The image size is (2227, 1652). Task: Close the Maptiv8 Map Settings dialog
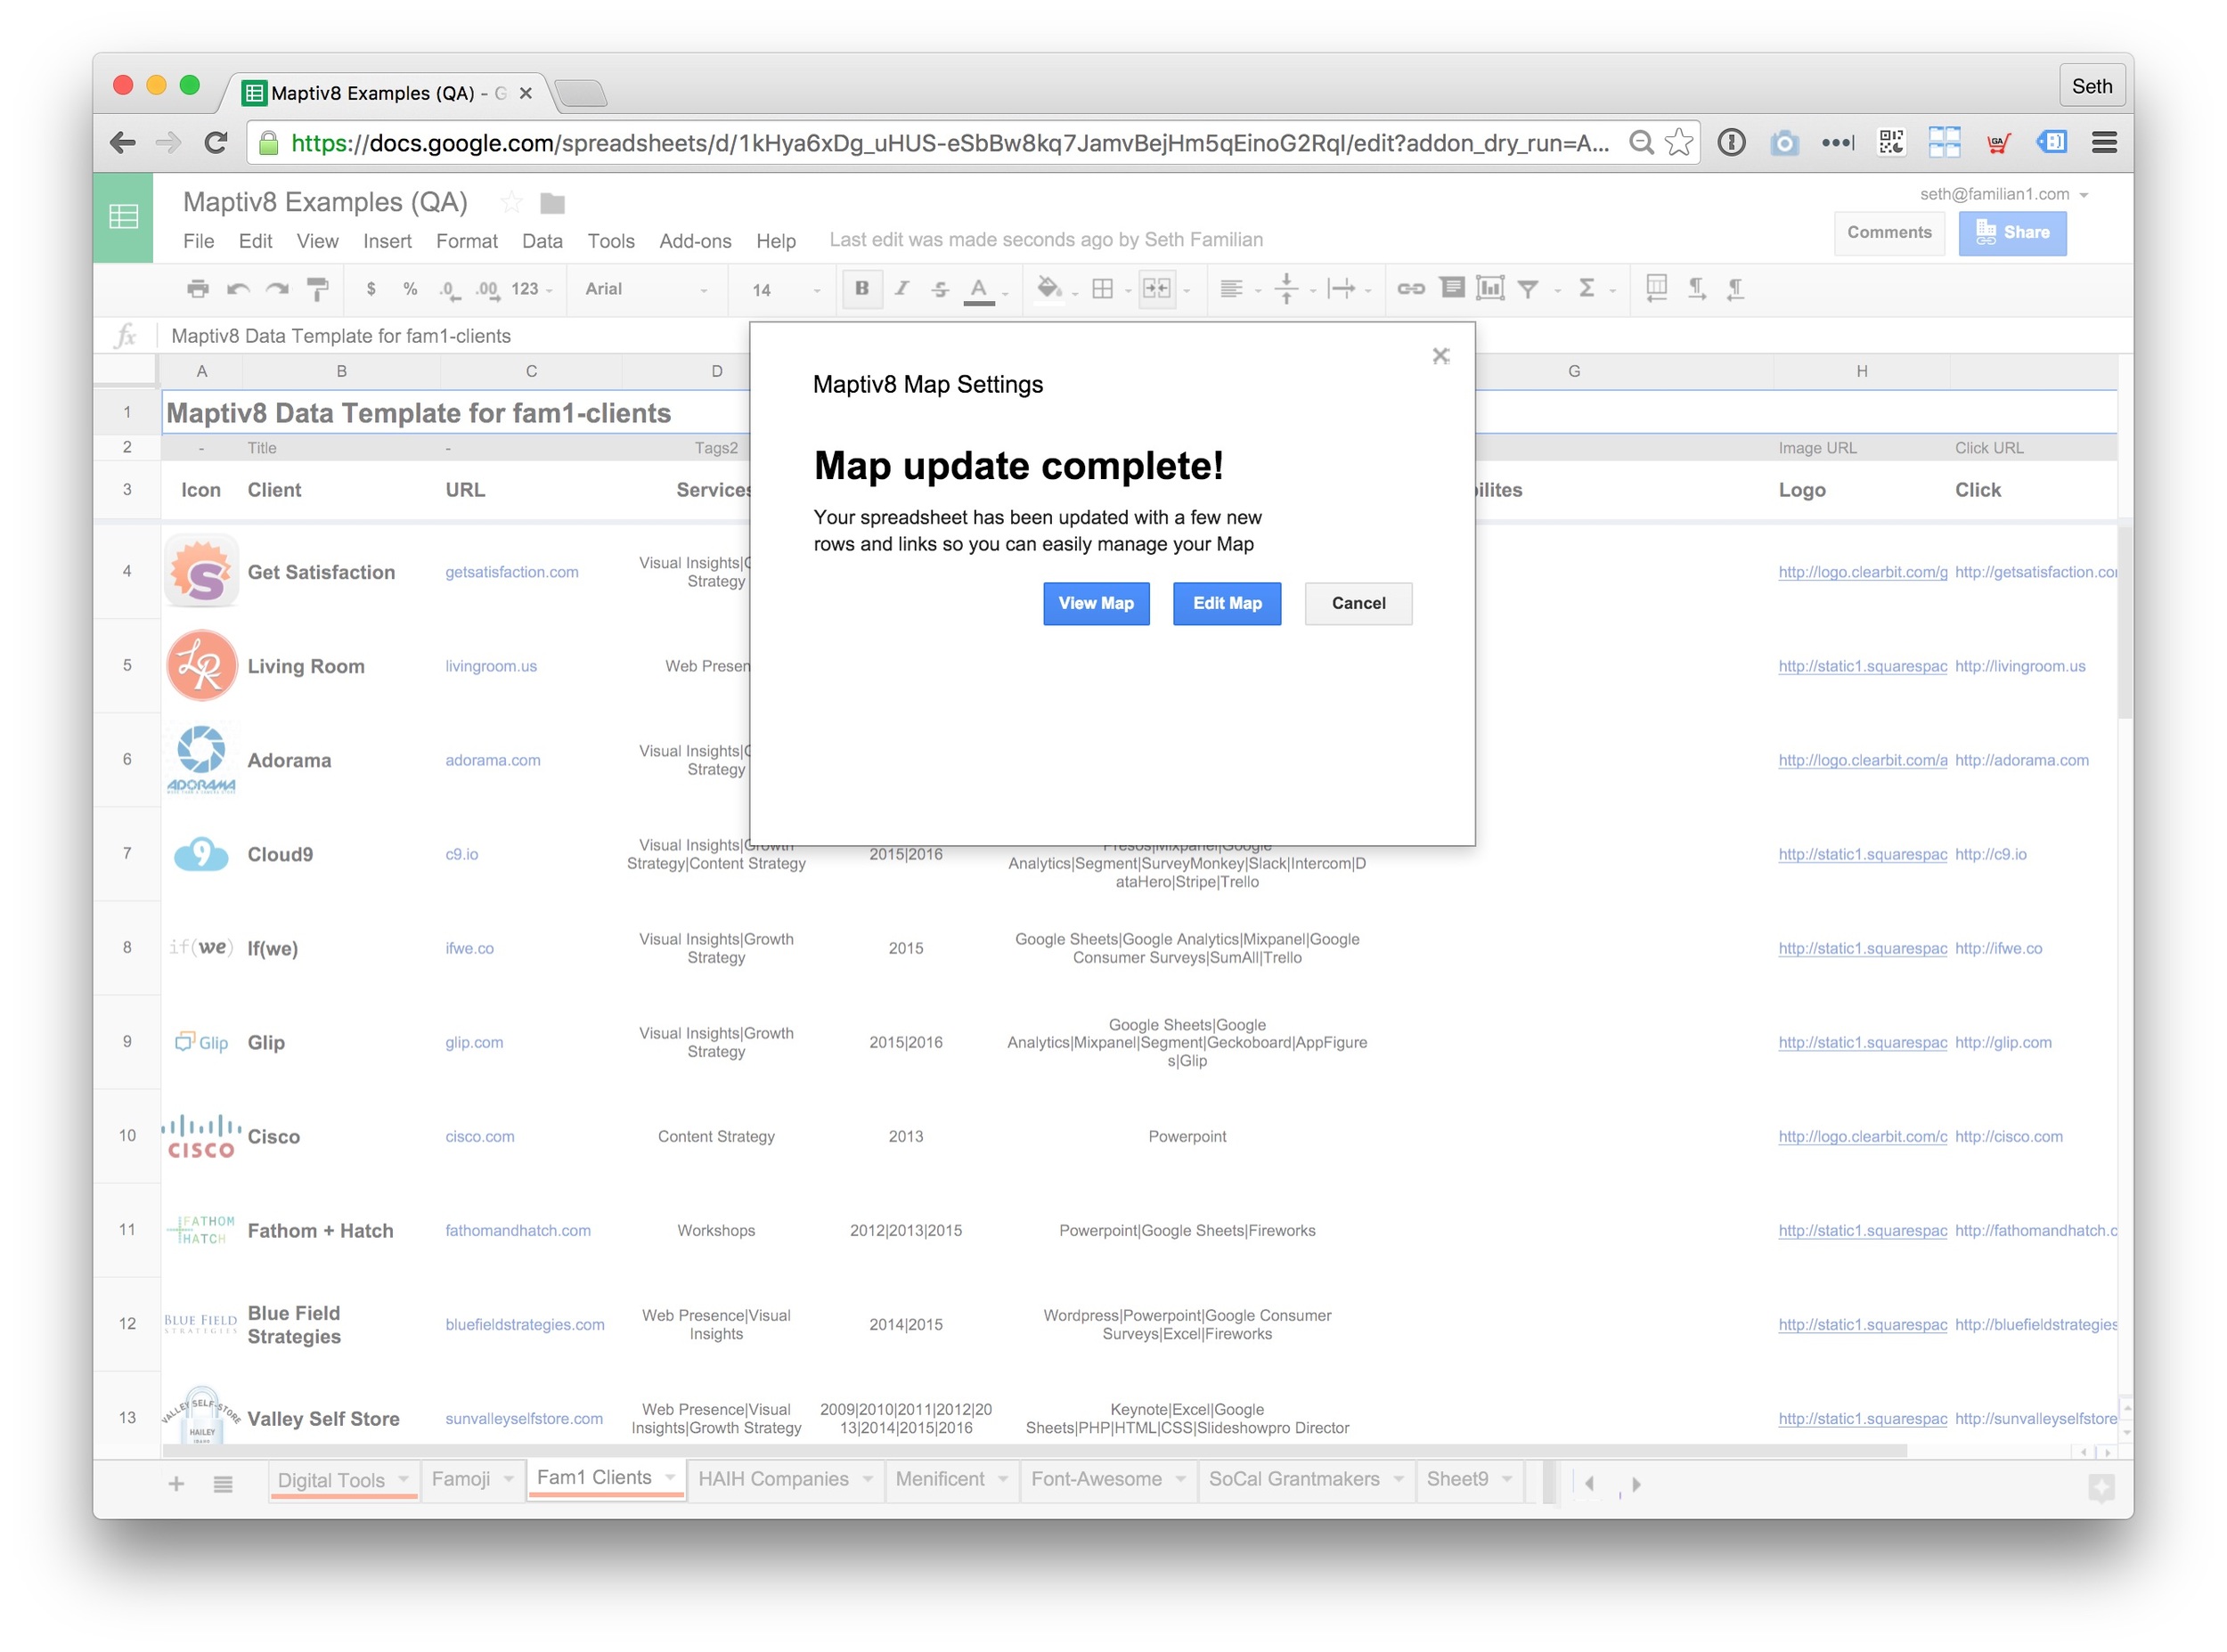(x=1440, y=356)
